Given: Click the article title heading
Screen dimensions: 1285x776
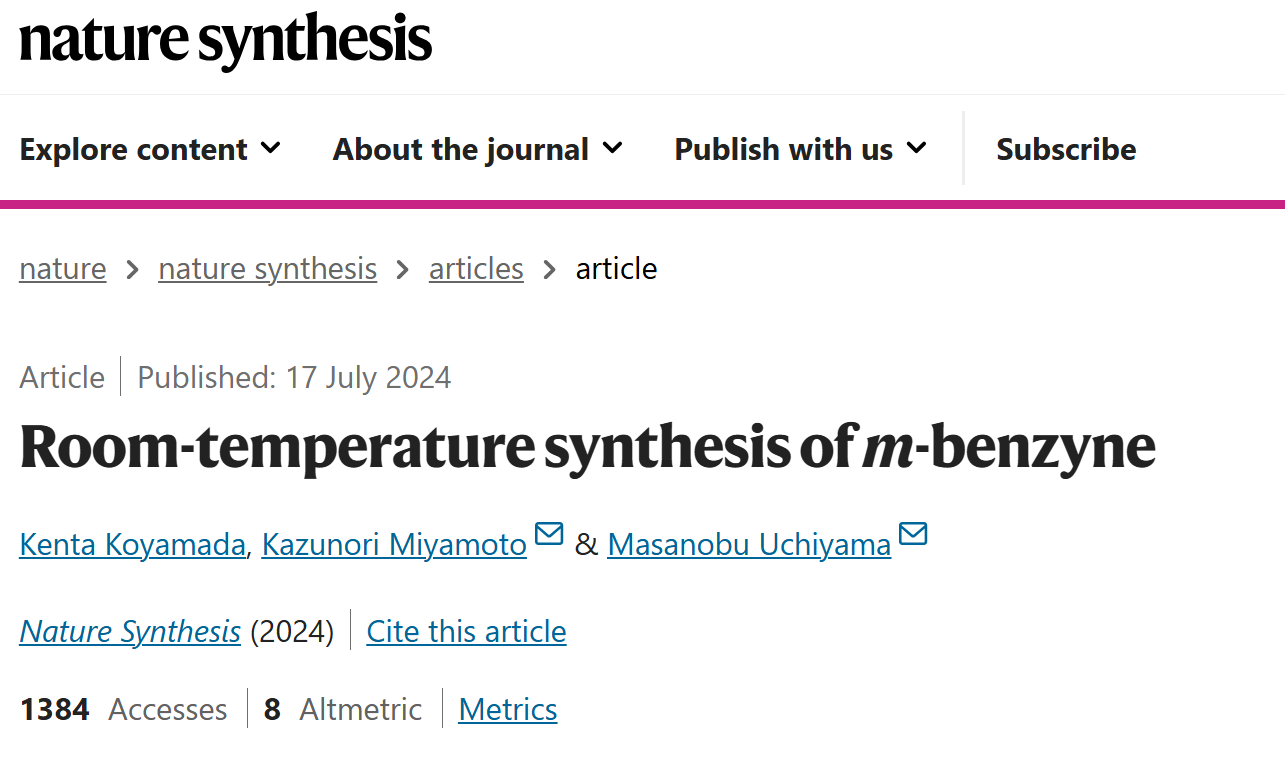Looking at the screenshot, I should [587, 446].
